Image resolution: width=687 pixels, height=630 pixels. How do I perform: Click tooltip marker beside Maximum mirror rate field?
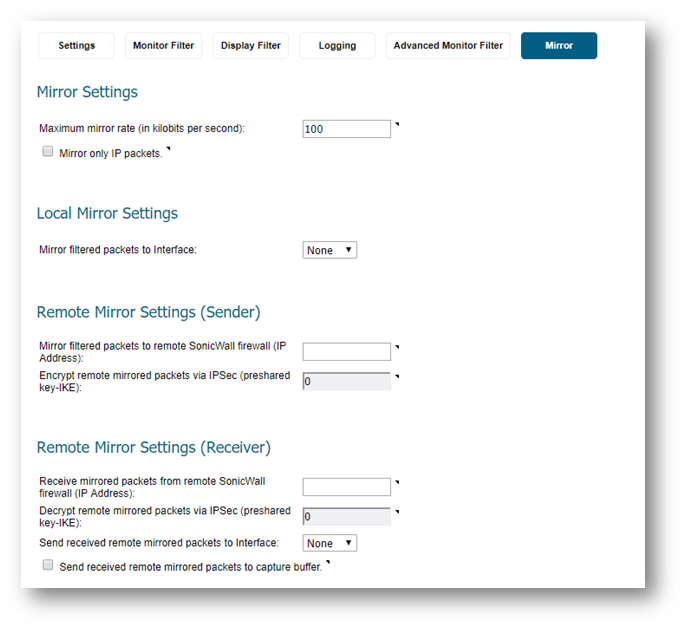click(397, 124)
